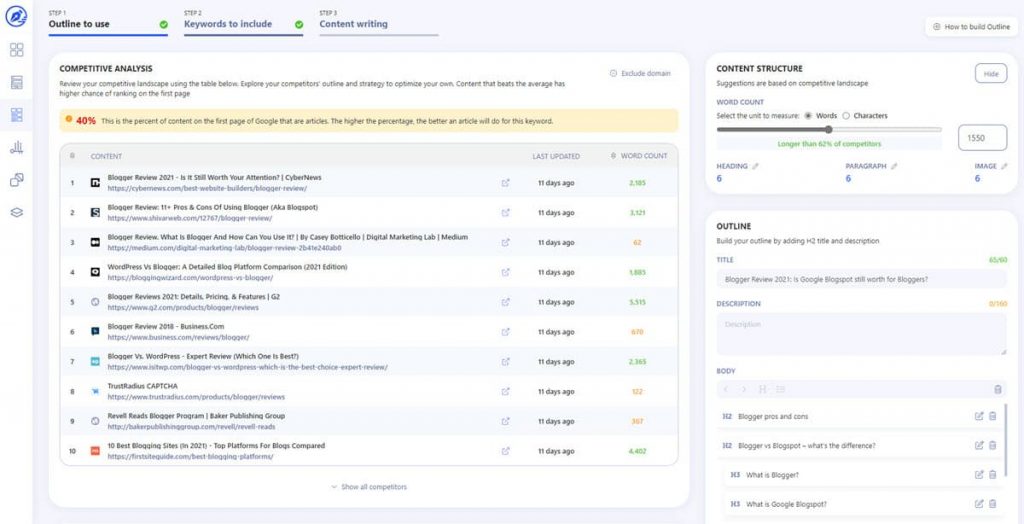1024x524 pixels.
Task: Open the dashboard grid icon in sidebar
Action: coord(16,50)
